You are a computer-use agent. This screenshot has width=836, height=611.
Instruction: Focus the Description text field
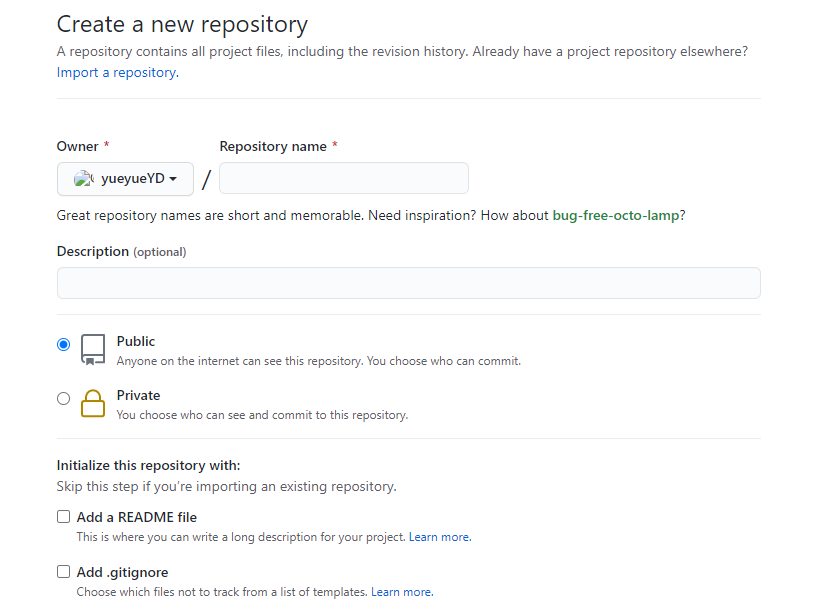(x=408, y=283)
